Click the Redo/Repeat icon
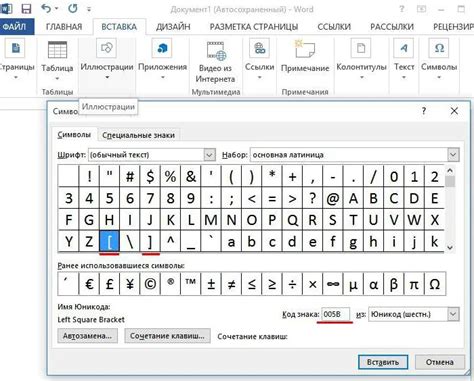Screen dimensions: 474x381 click(73, 8)
